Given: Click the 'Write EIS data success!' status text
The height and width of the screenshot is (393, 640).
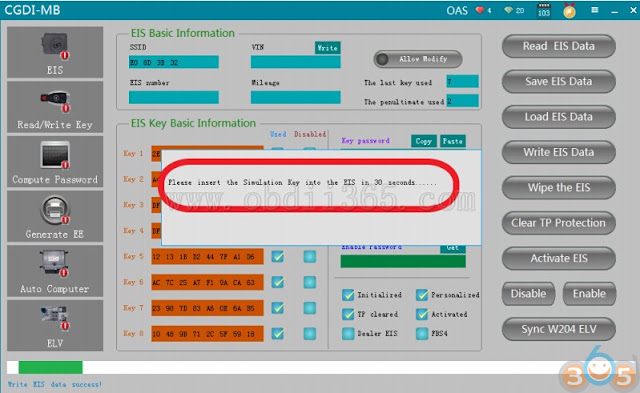Looking at the screenshot, I should pyautogui.click(x=55, y=384).
